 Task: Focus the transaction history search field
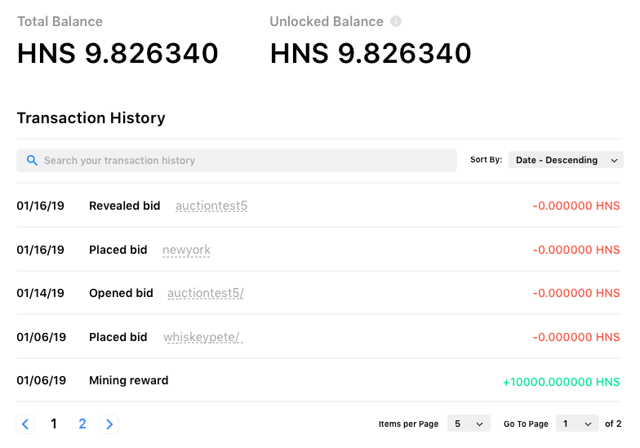click(x=236, y=160)
